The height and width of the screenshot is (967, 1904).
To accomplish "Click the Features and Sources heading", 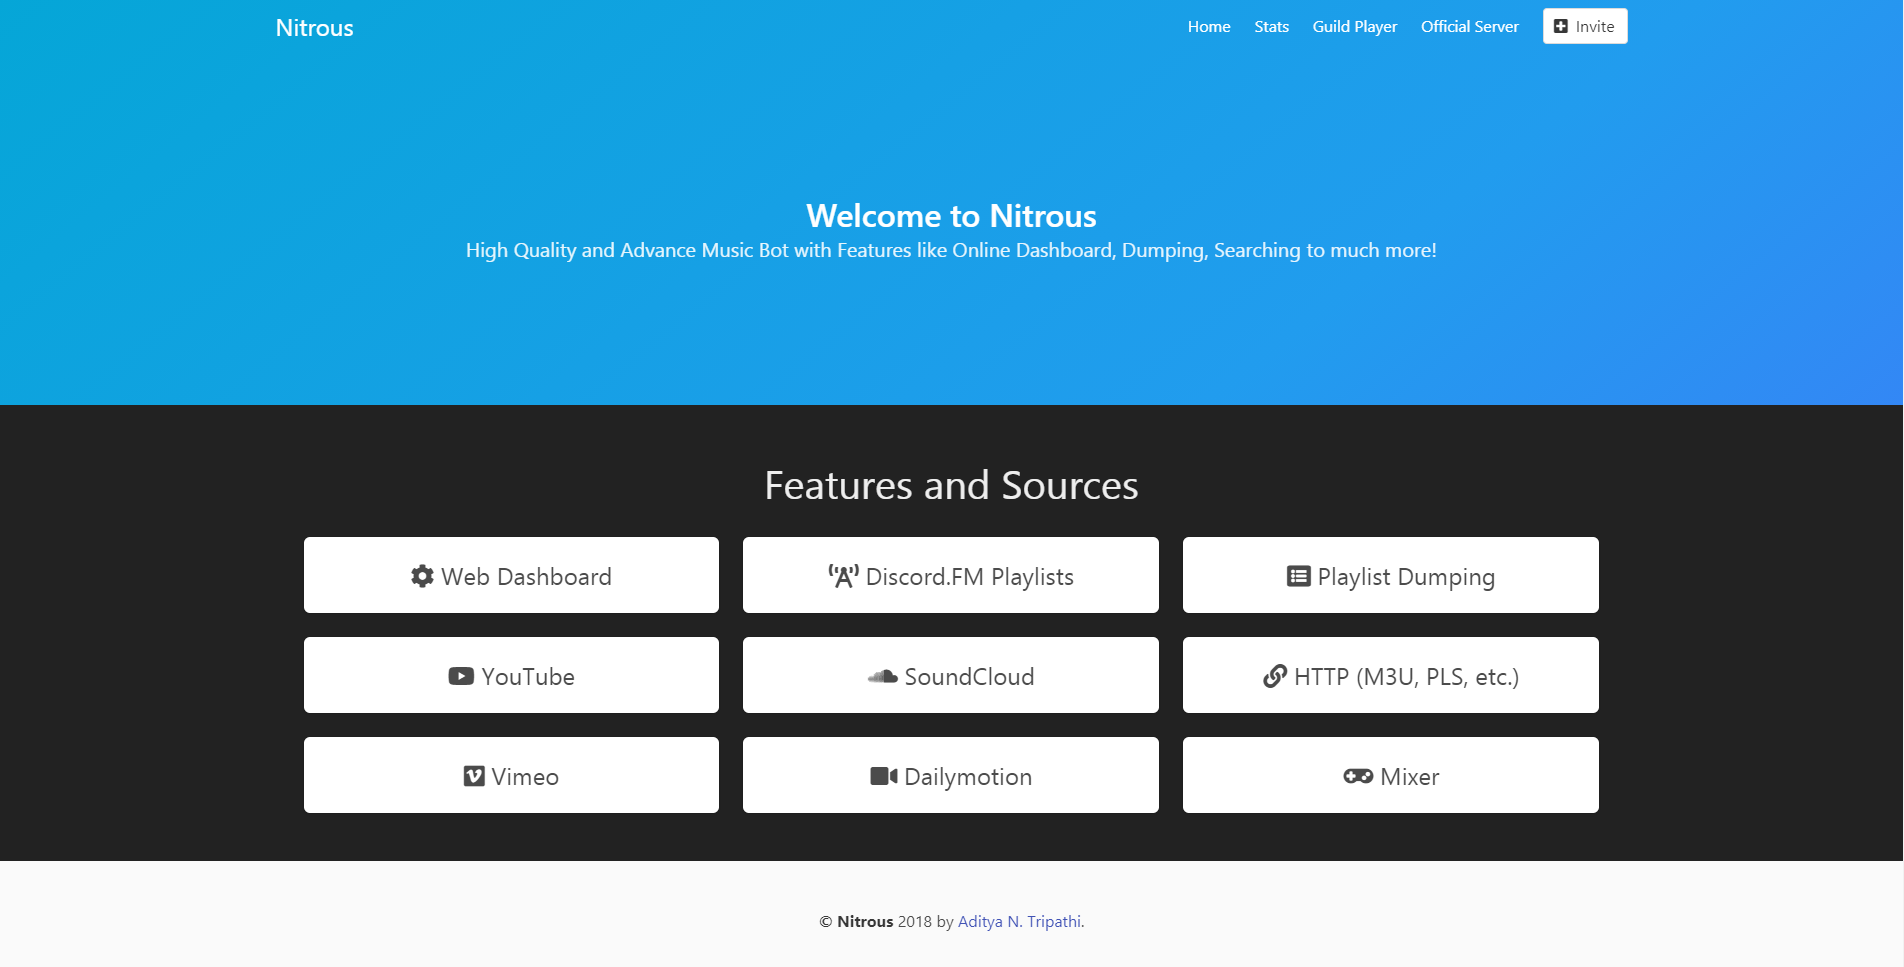I will [x=951, y=485].
